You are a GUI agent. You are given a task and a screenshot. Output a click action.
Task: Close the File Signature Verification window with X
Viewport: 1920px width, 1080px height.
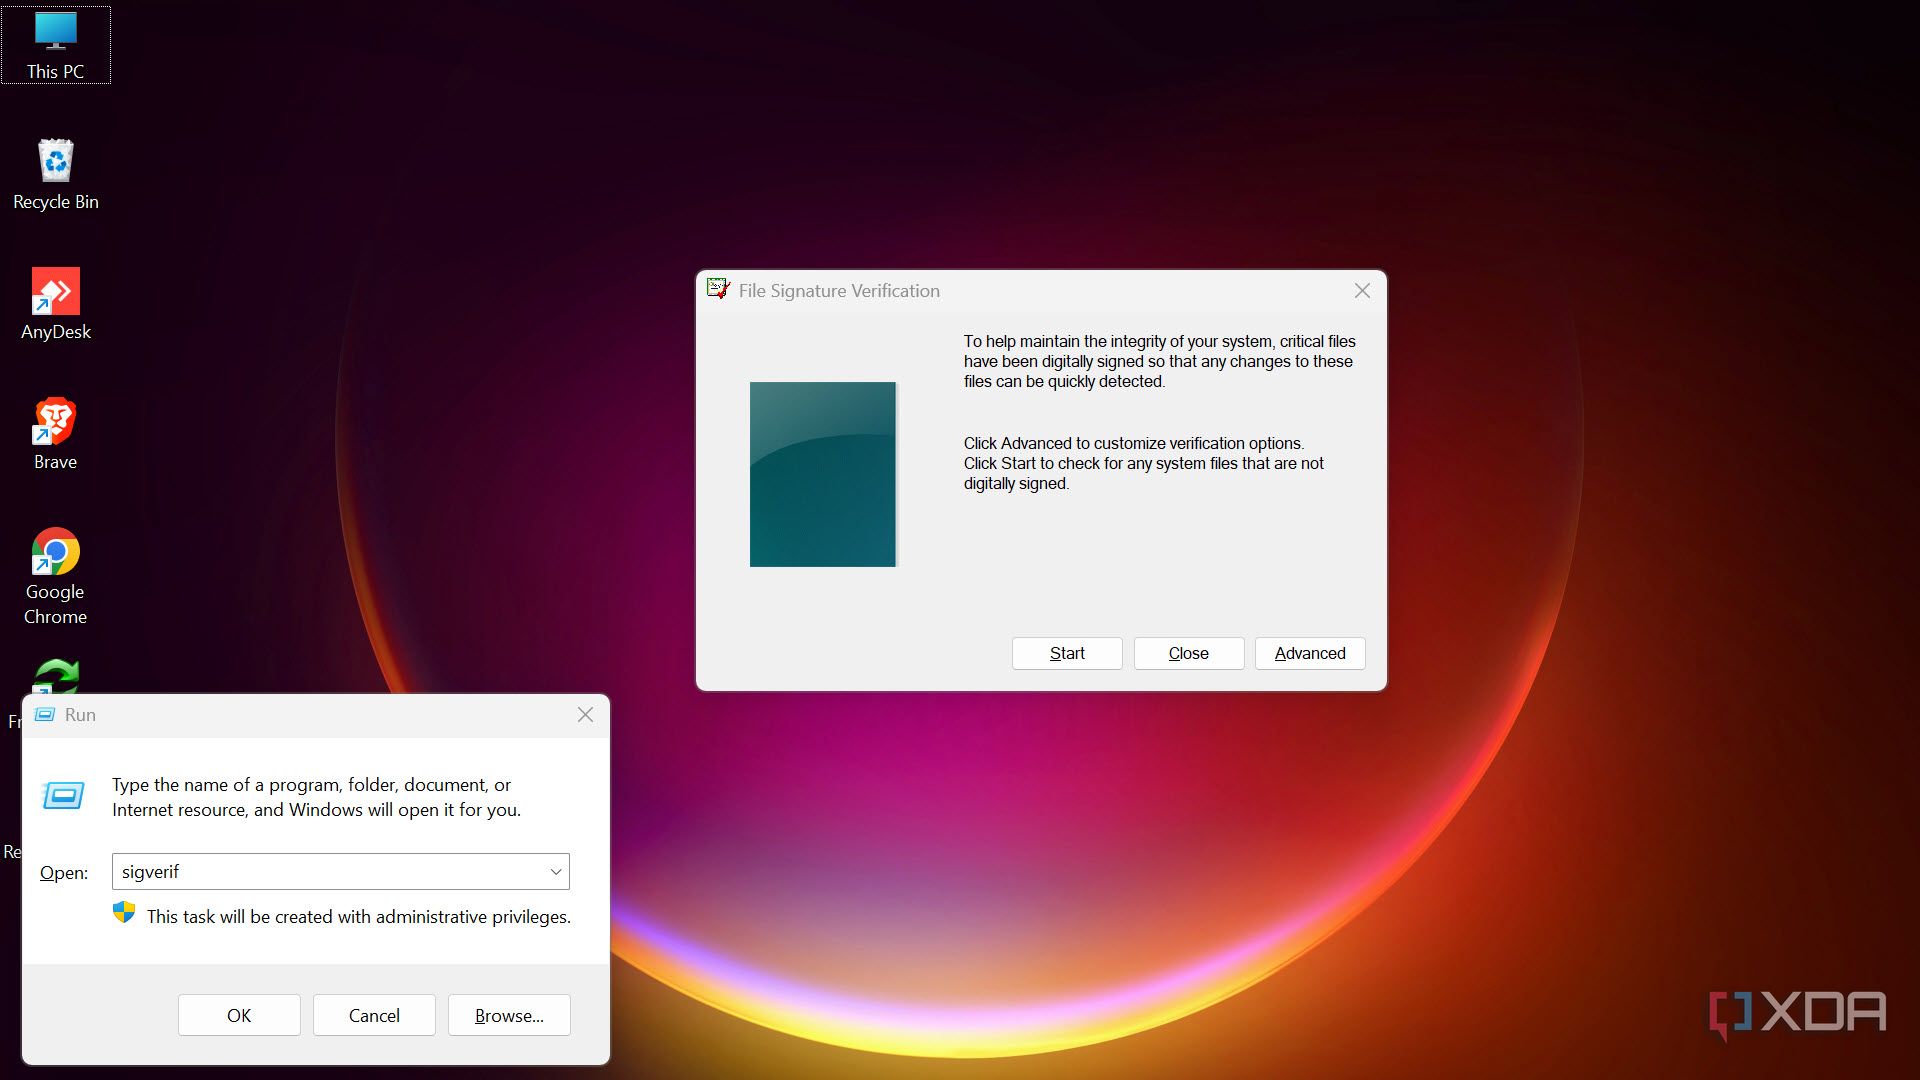pos(1362,291)
